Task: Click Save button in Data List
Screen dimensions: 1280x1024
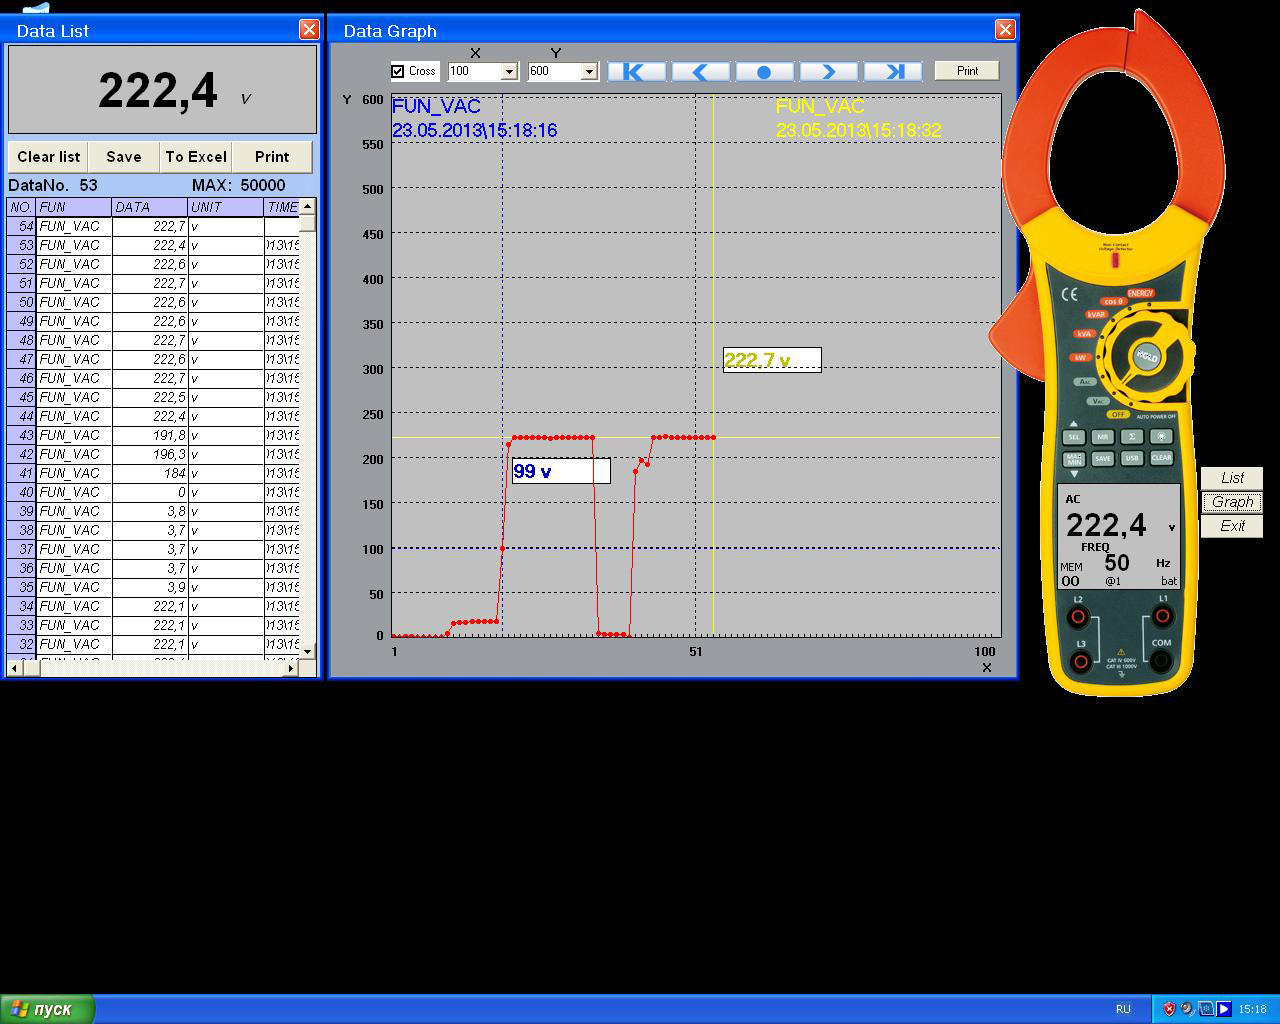Action: pyautogui.click(x=124, y=157)
